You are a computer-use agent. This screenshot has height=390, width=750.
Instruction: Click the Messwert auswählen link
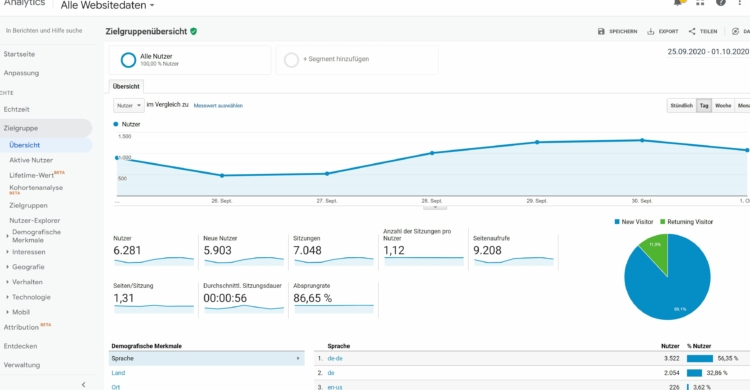[x=218, y=106]
